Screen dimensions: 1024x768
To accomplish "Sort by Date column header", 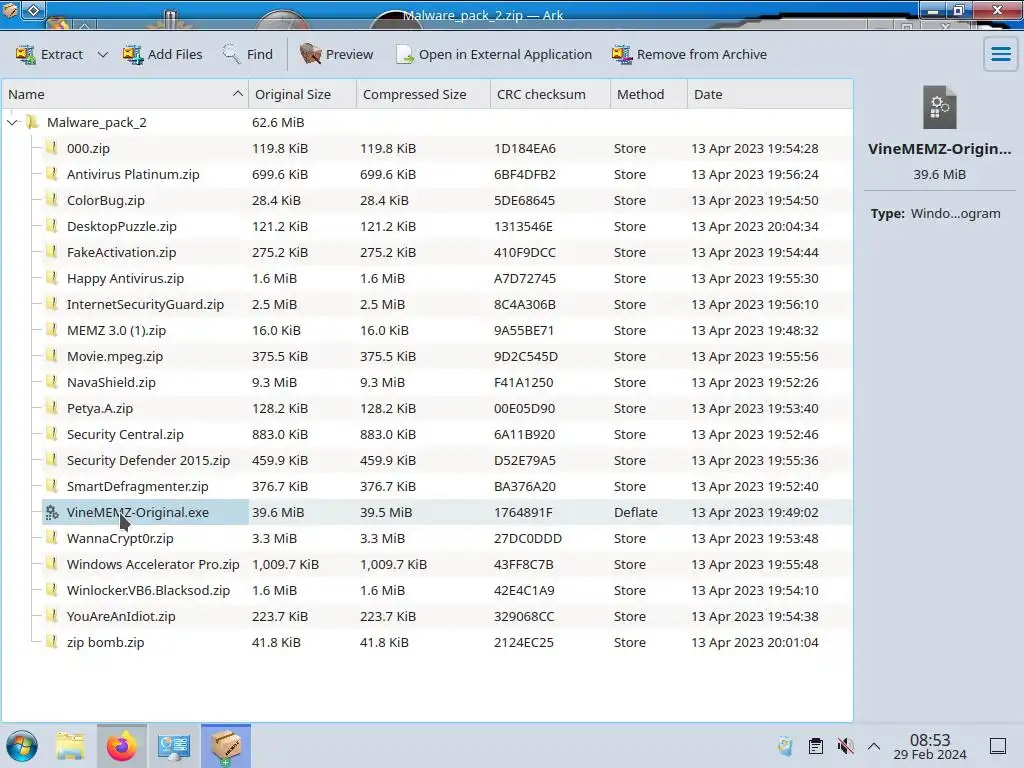I will click(770, 94).
